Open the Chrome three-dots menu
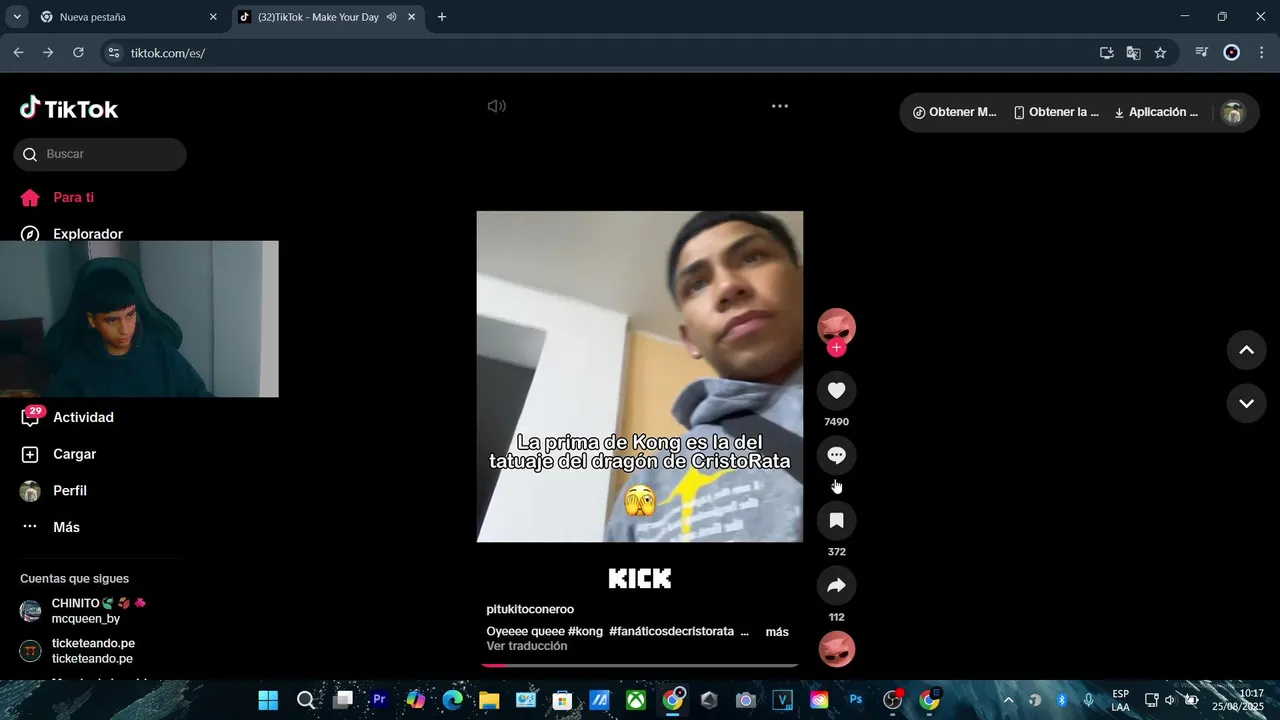Viewport: 1280px width, 720px height. (1262, 53)
